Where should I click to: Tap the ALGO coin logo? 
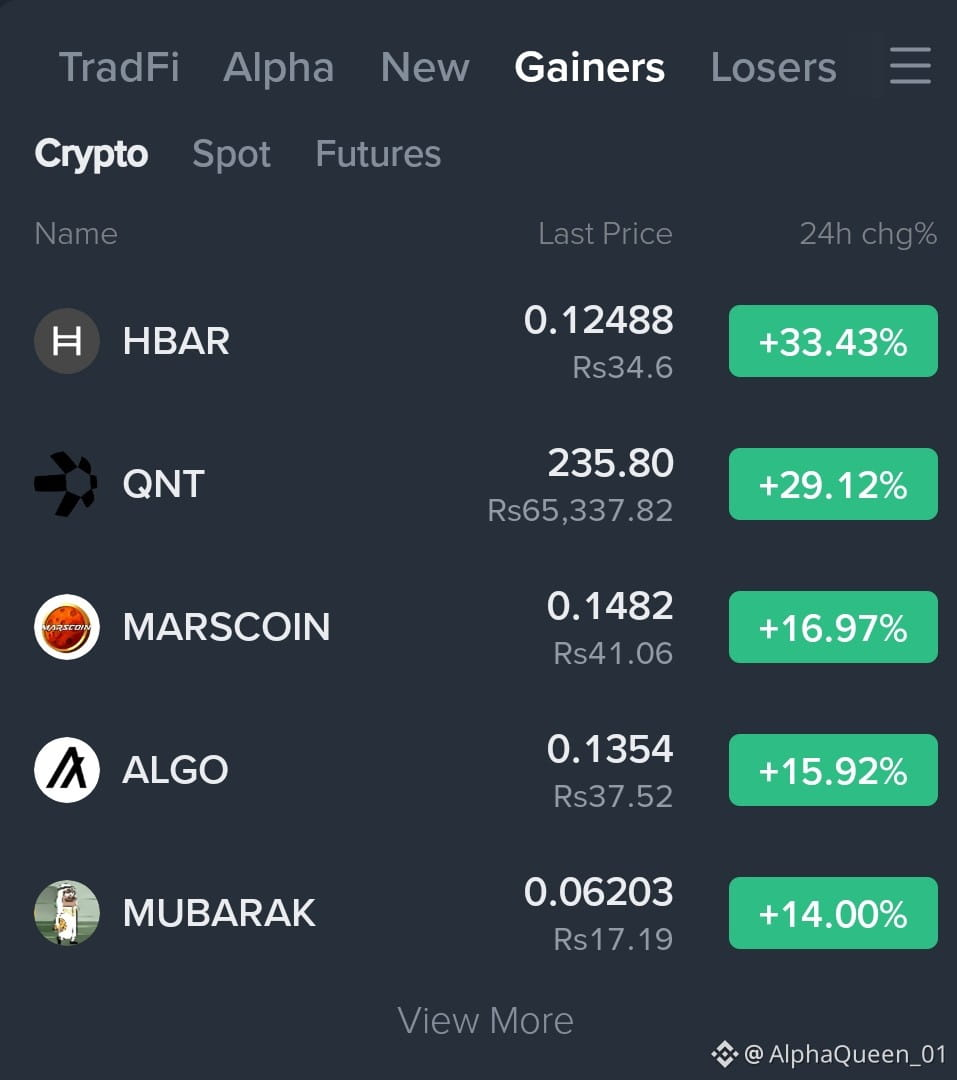67,770
